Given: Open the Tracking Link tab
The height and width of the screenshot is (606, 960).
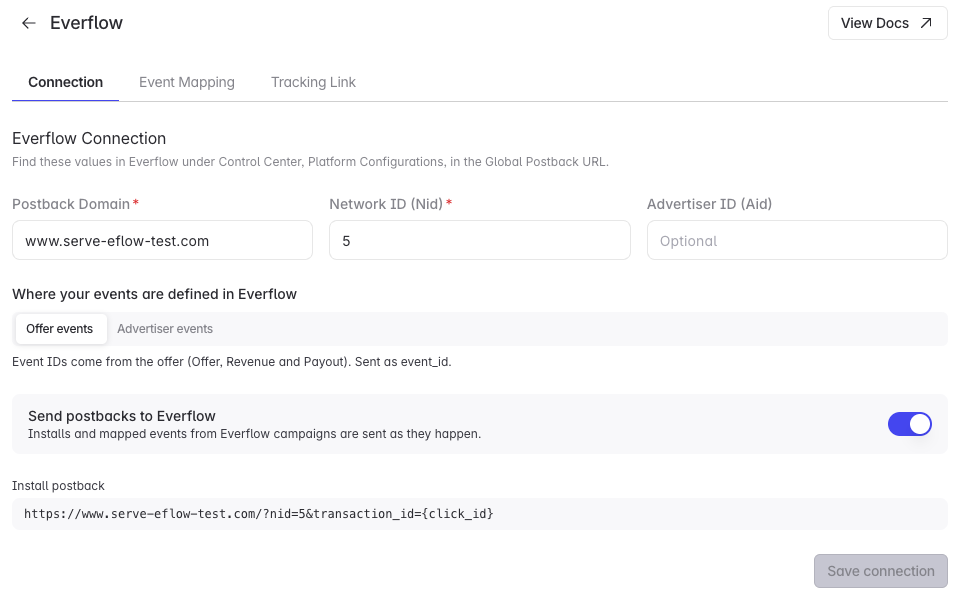Looking at the screenshot, I should [313, 82].
